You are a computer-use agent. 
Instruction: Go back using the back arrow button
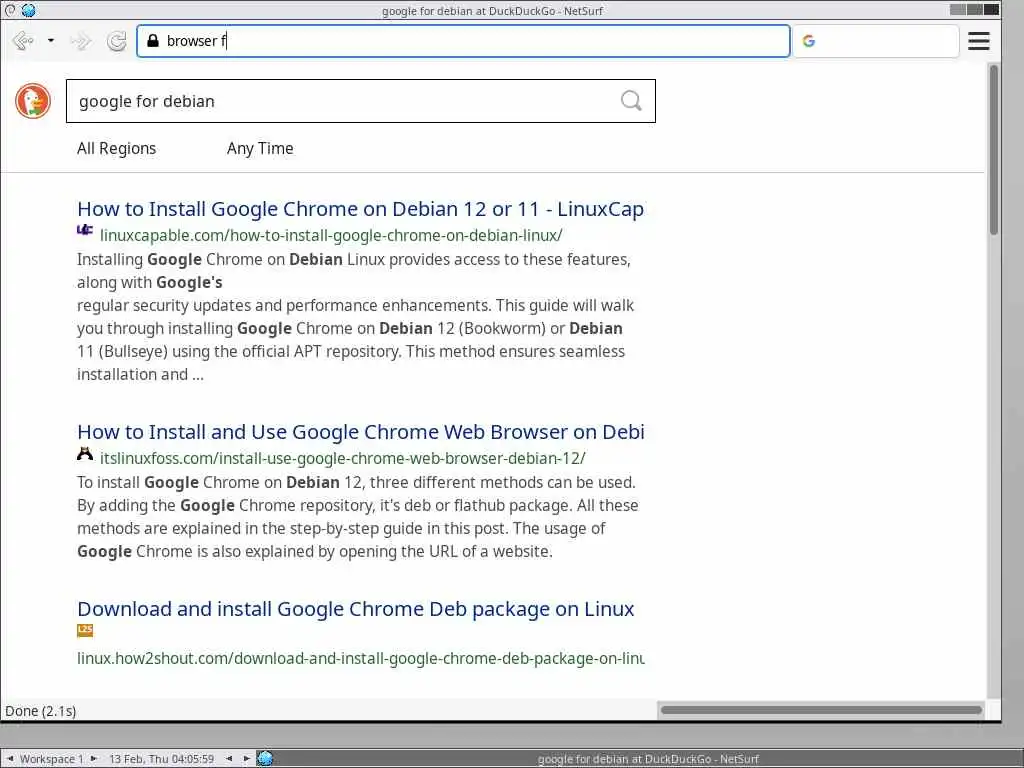tap(22, 41)
